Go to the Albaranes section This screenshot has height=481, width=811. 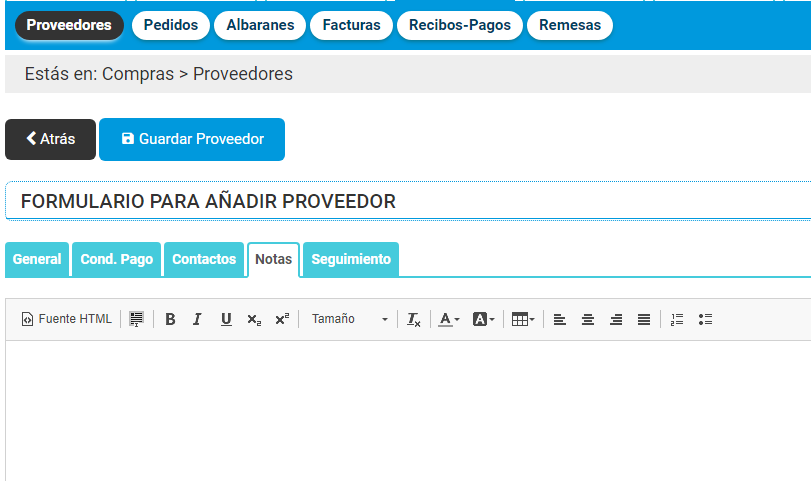pyautogui.click(x=260, y=25)
